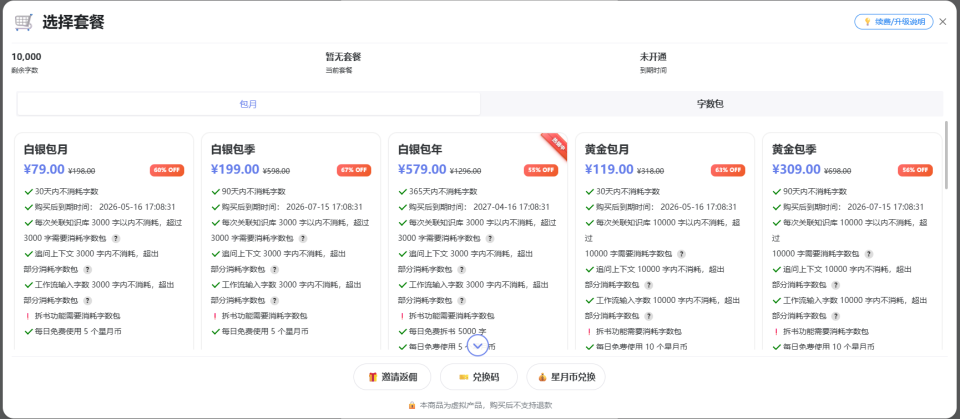Image resolution: width=960 pixels, height=419 pixels.
Task: Select the 黄金包月 plan title
Action: pos(607,149)
